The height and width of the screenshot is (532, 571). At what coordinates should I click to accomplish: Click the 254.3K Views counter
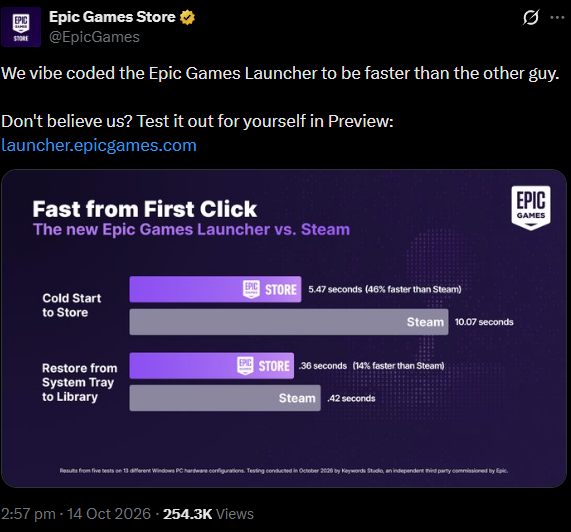click(x=208, y=514)
